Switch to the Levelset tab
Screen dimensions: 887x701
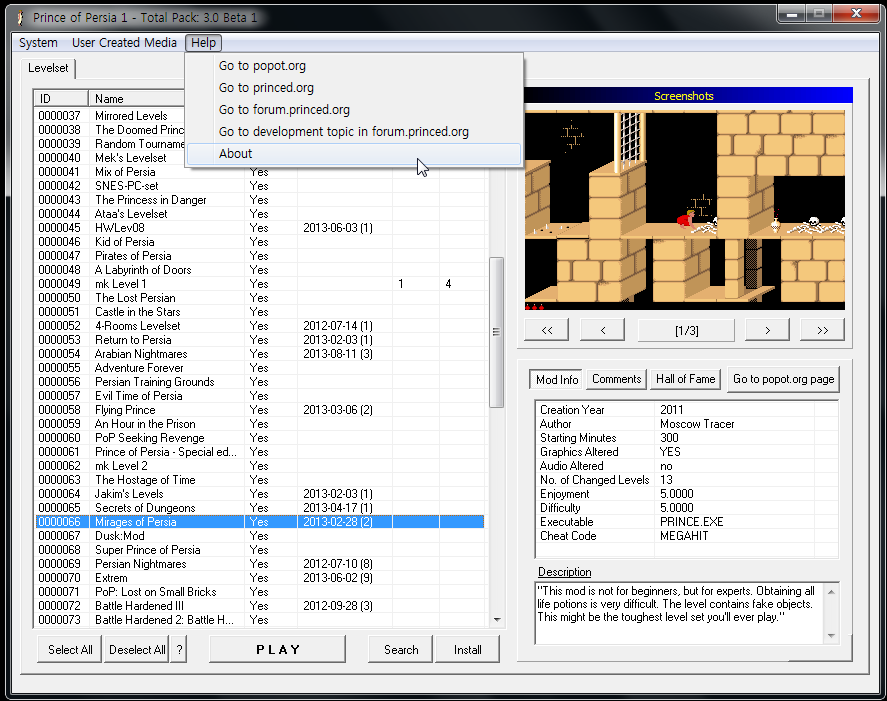48,68
